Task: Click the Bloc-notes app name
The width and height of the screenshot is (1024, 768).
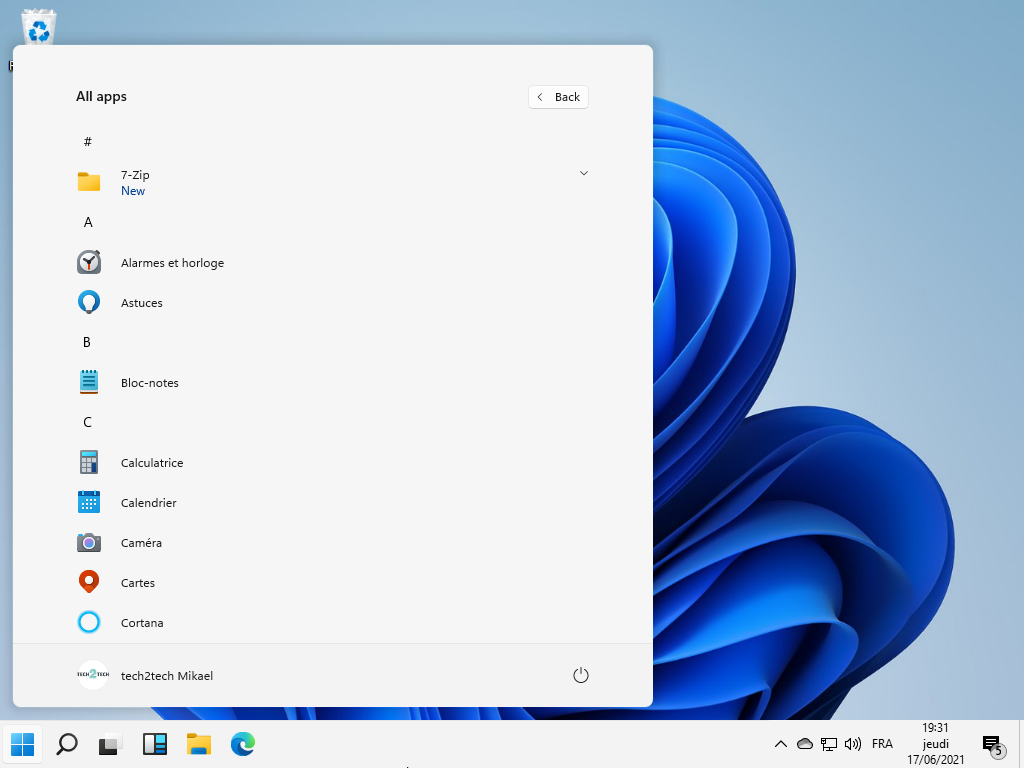Action: pos(150,383)
